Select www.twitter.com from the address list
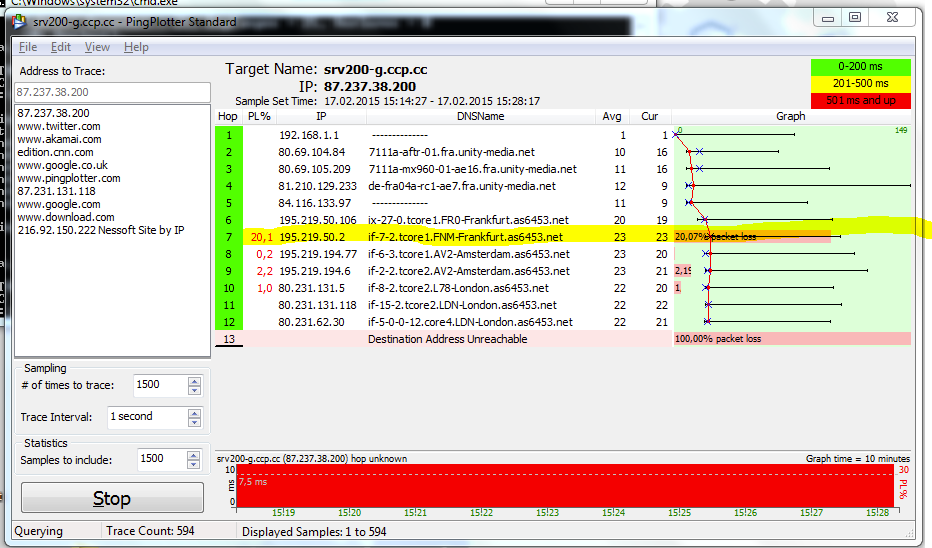Viewport: 932px width, 548px height. pyautogui.click(x=59, y=126)
